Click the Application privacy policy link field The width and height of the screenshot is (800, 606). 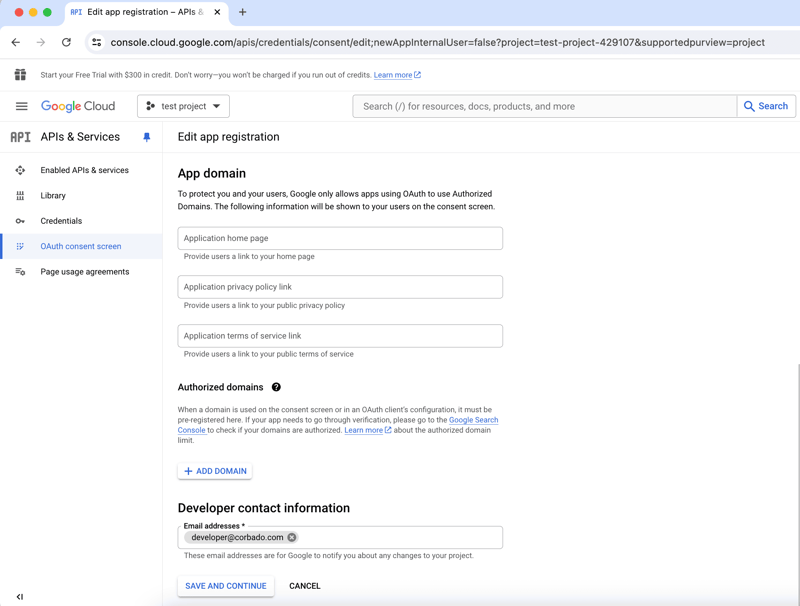340,287
